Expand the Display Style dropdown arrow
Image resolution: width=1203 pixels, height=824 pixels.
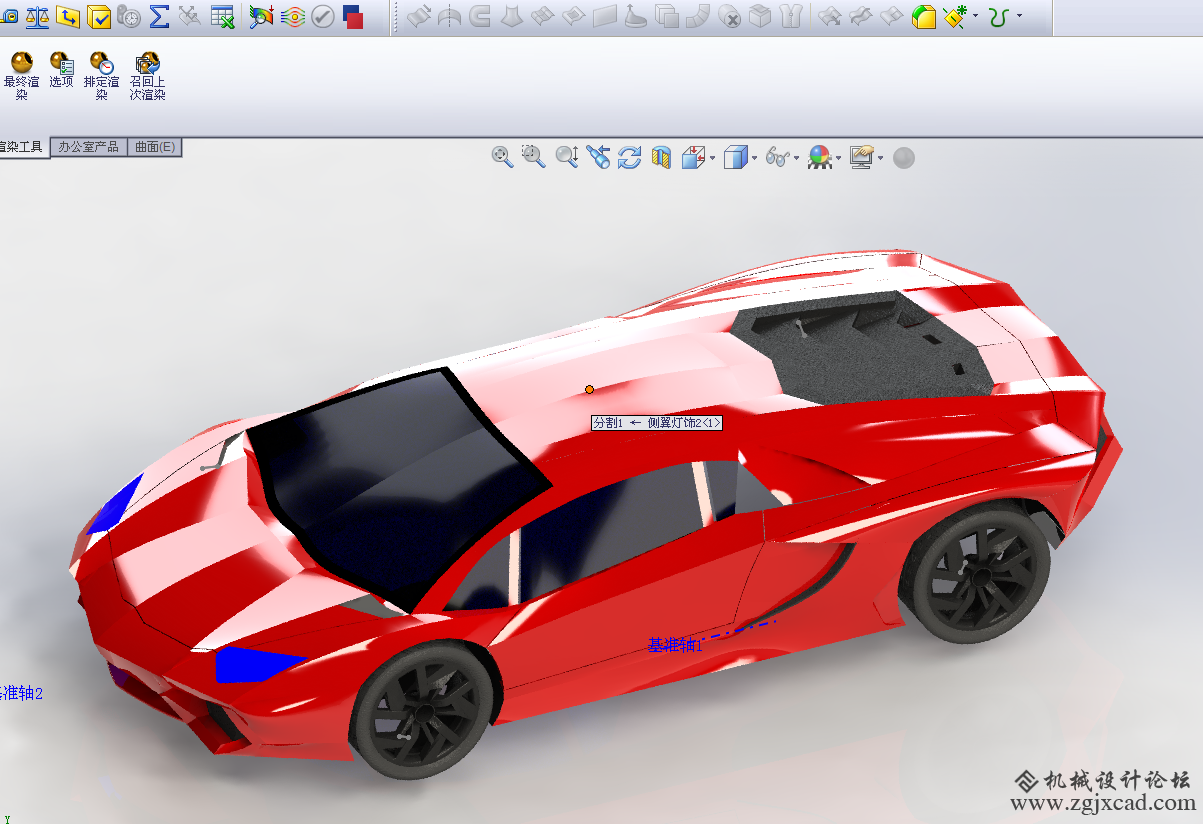pos(754,157)
